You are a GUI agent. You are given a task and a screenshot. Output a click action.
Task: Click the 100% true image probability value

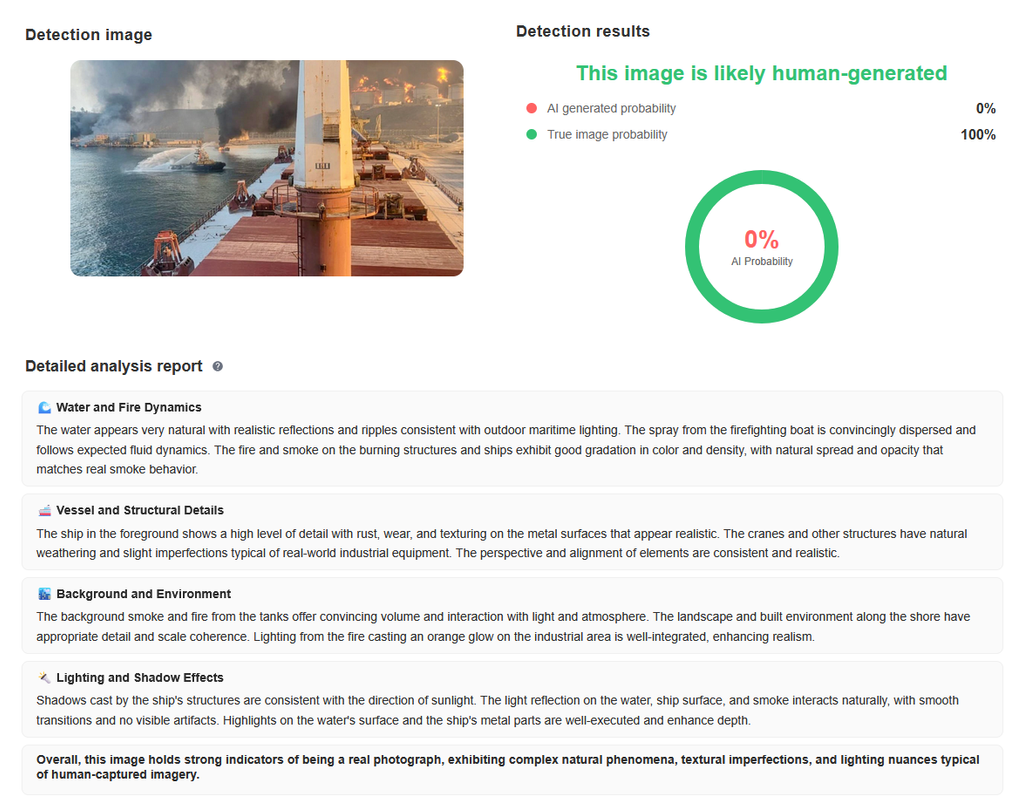(977, 135)
